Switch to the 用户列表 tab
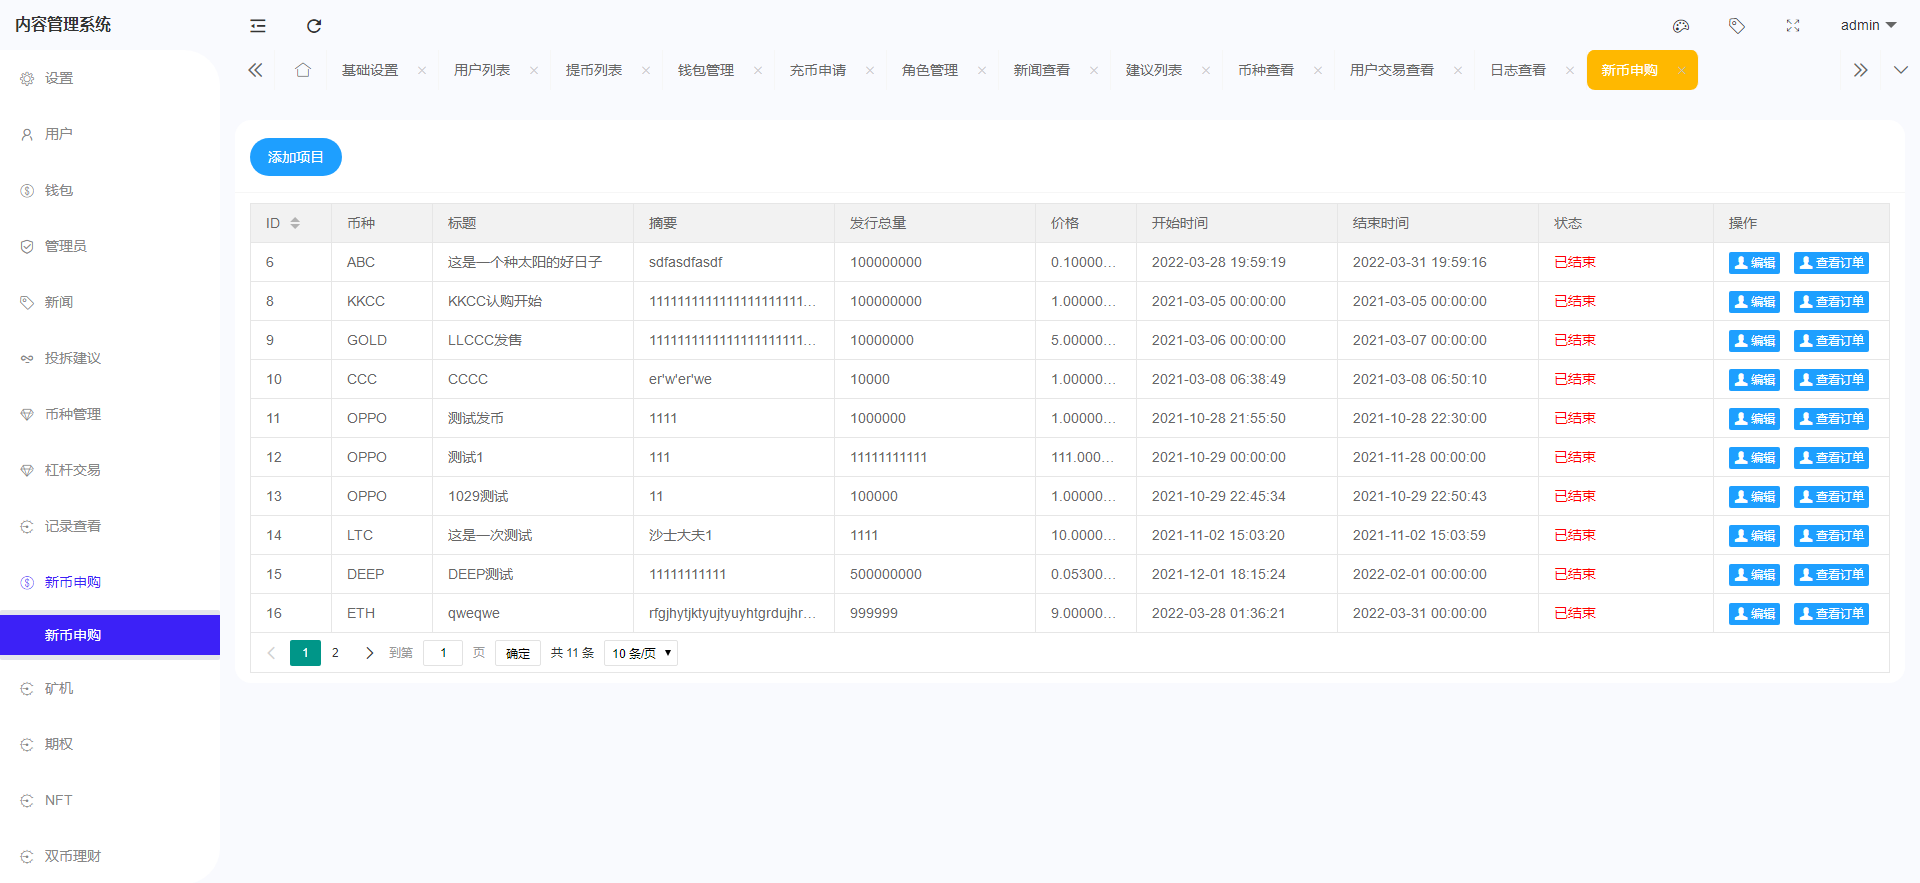Image resolution: width=1920 pixels, height=883 pixels. tap(482, 70)
